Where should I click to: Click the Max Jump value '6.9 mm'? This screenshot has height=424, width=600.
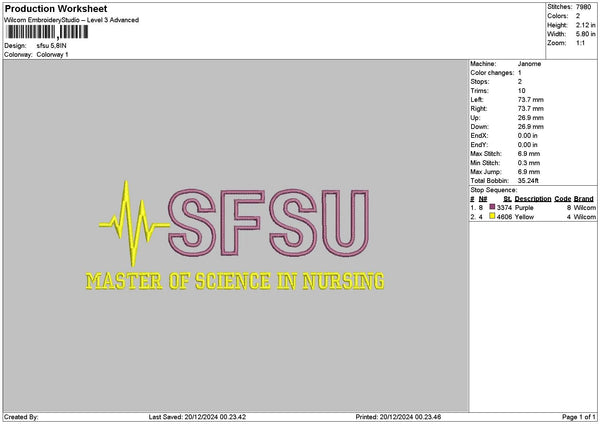click(529, 172)
